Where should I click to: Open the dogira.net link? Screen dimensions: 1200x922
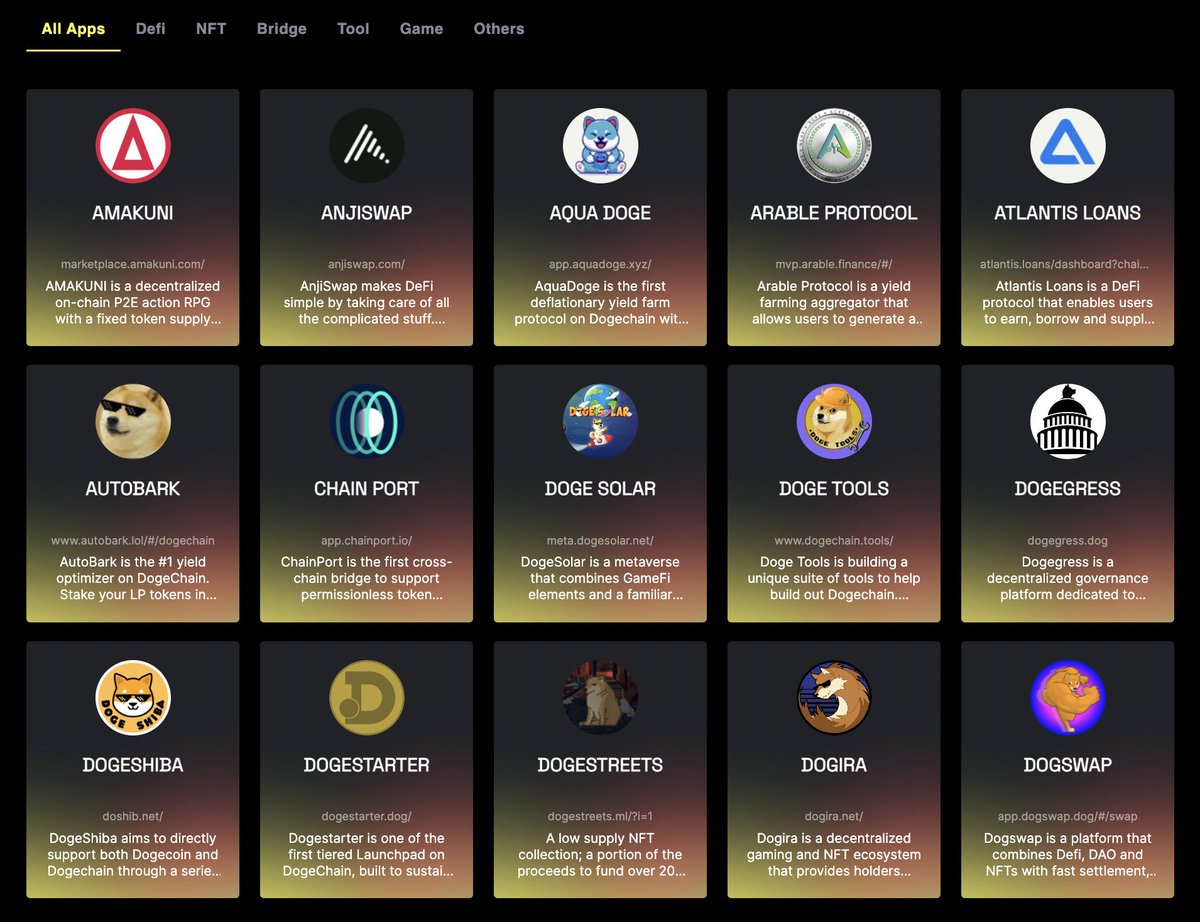click(834, 817)
